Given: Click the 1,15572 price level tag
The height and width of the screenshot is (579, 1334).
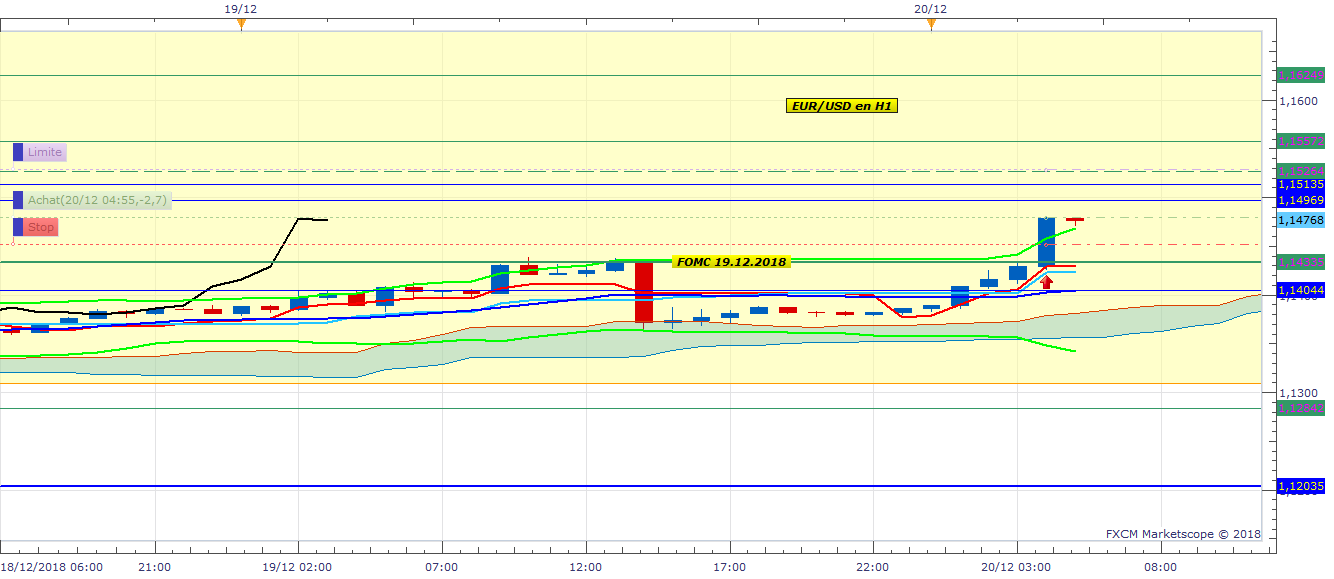Looking at the screenshot, I should (1301, 141).
